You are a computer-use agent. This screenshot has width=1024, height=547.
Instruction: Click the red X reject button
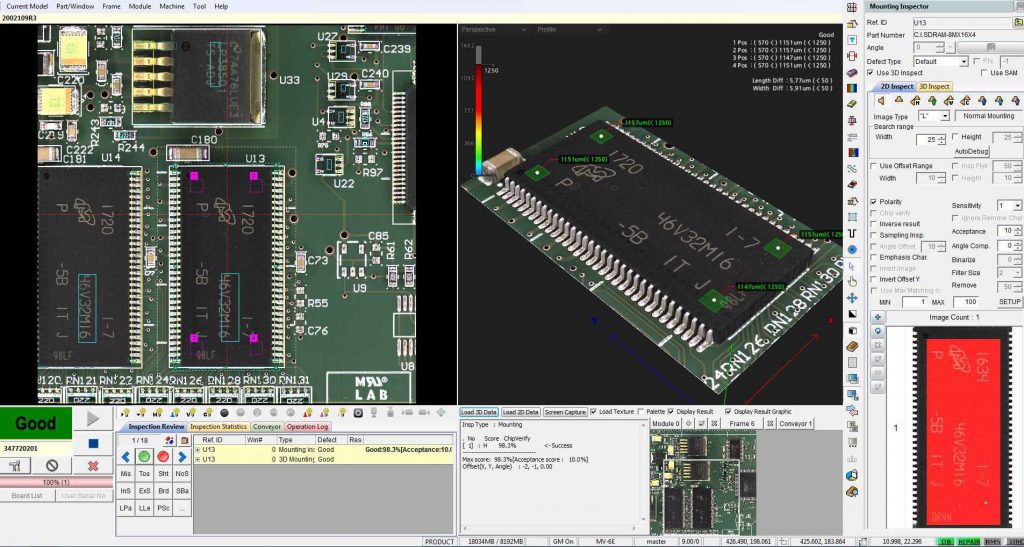93,466
